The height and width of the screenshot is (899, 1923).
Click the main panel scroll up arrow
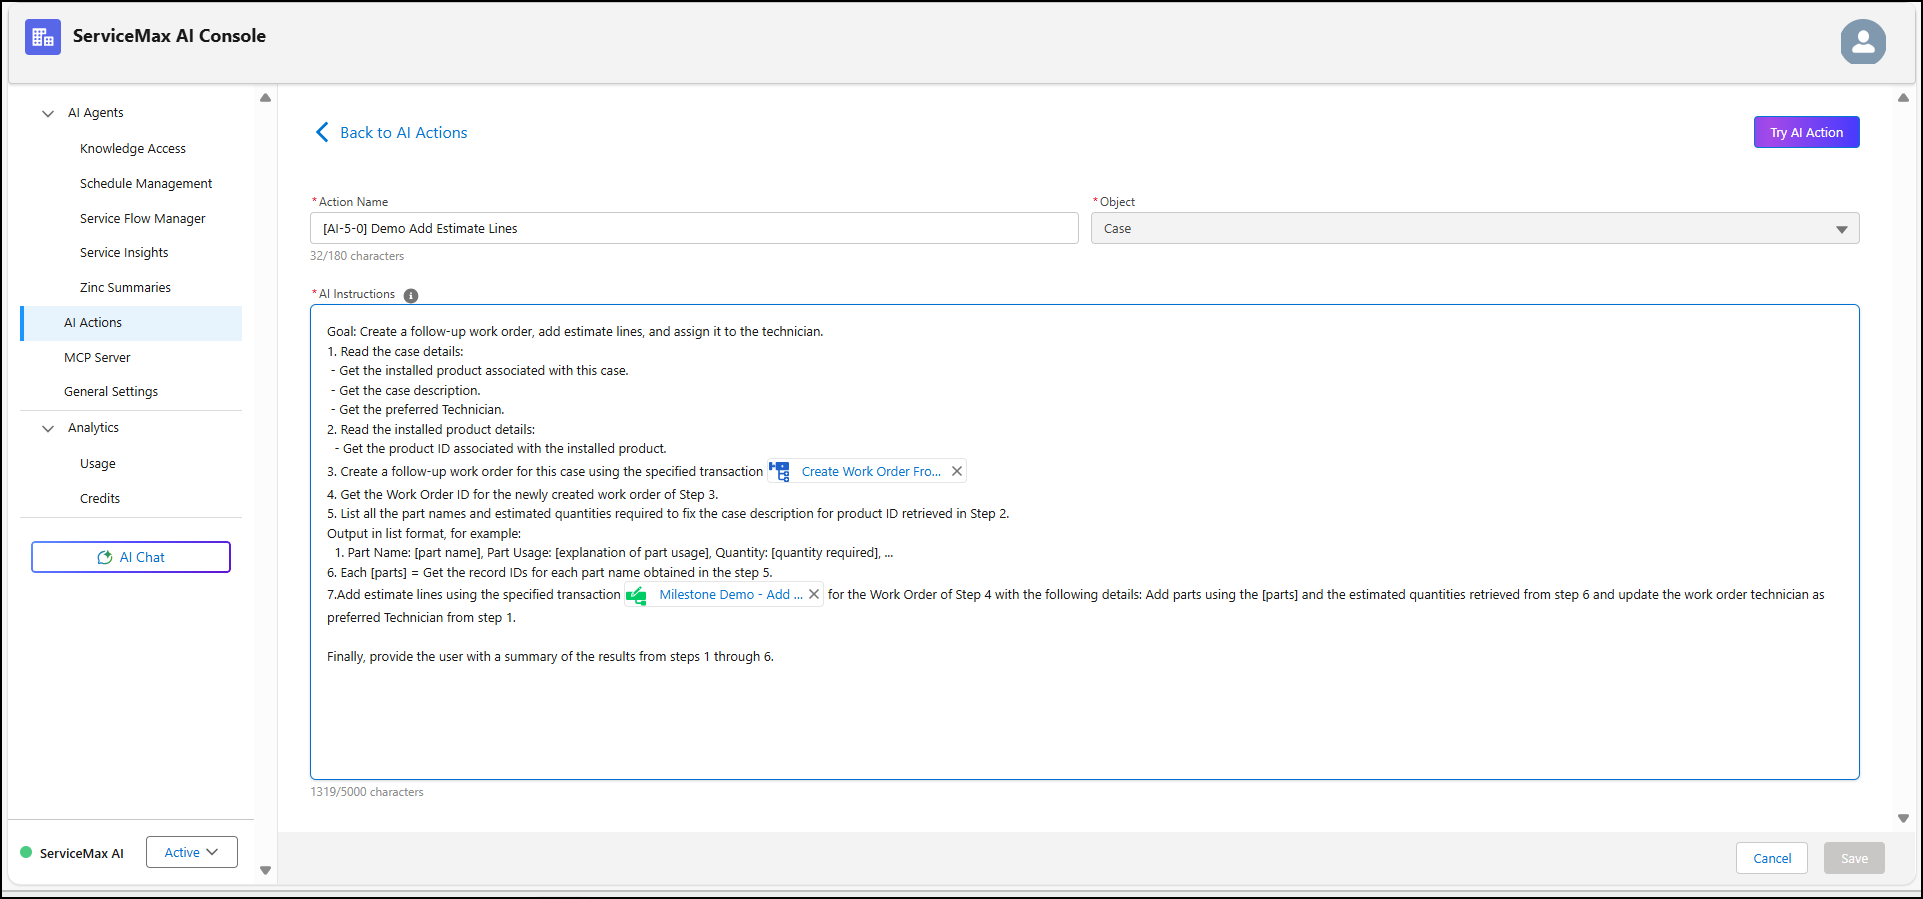click(x=1903, y=98)
